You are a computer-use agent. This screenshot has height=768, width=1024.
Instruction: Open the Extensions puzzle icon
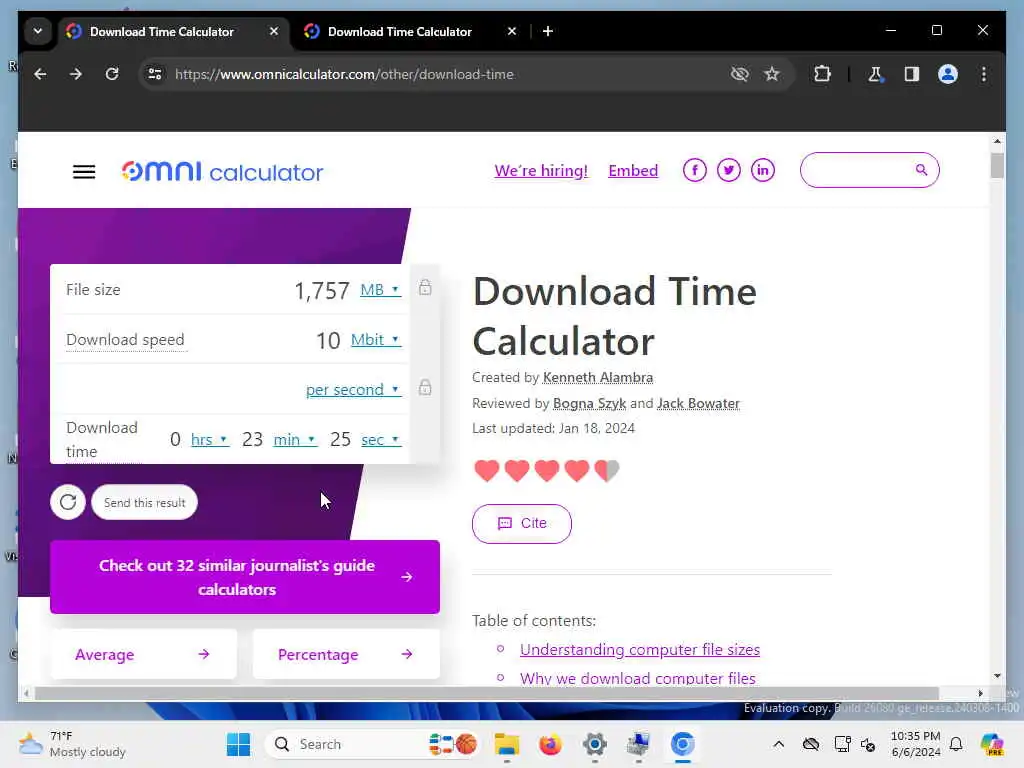(822, 74)
